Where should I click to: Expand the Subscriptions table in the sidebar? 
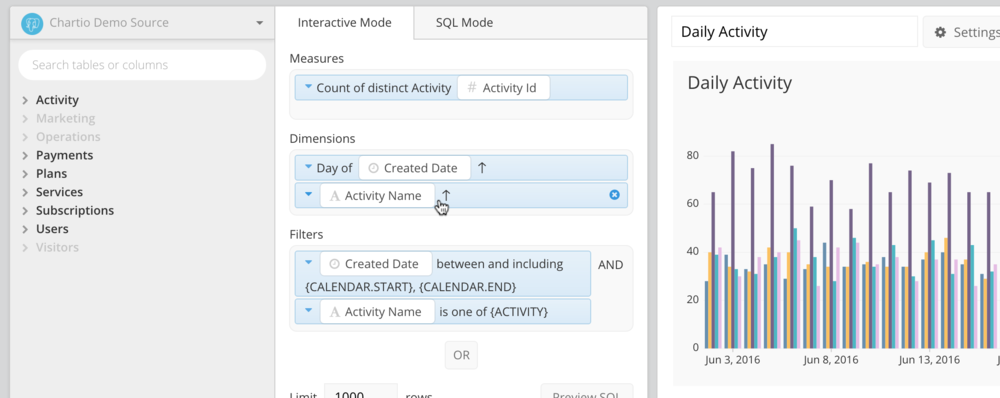[25, 210]
